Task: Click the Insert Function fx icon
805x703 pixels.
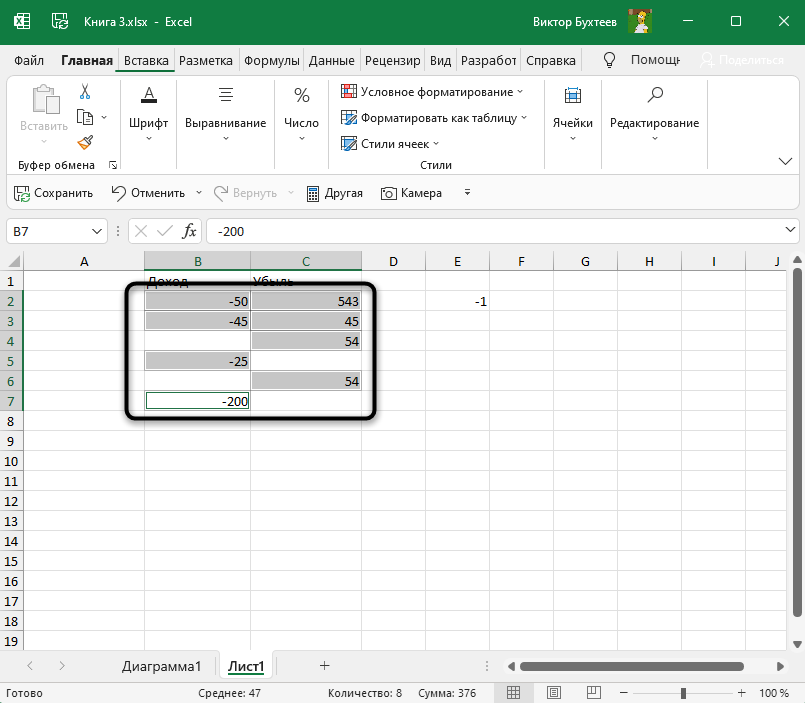Action: click(x=189, y=231)
